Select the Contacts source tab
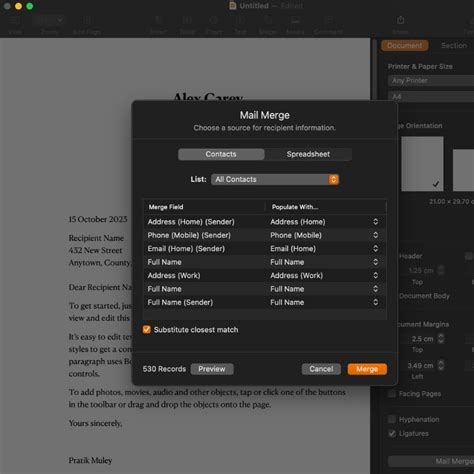This screenshot has height=474, width=474. pyautogui.click(x=221, y=154)
